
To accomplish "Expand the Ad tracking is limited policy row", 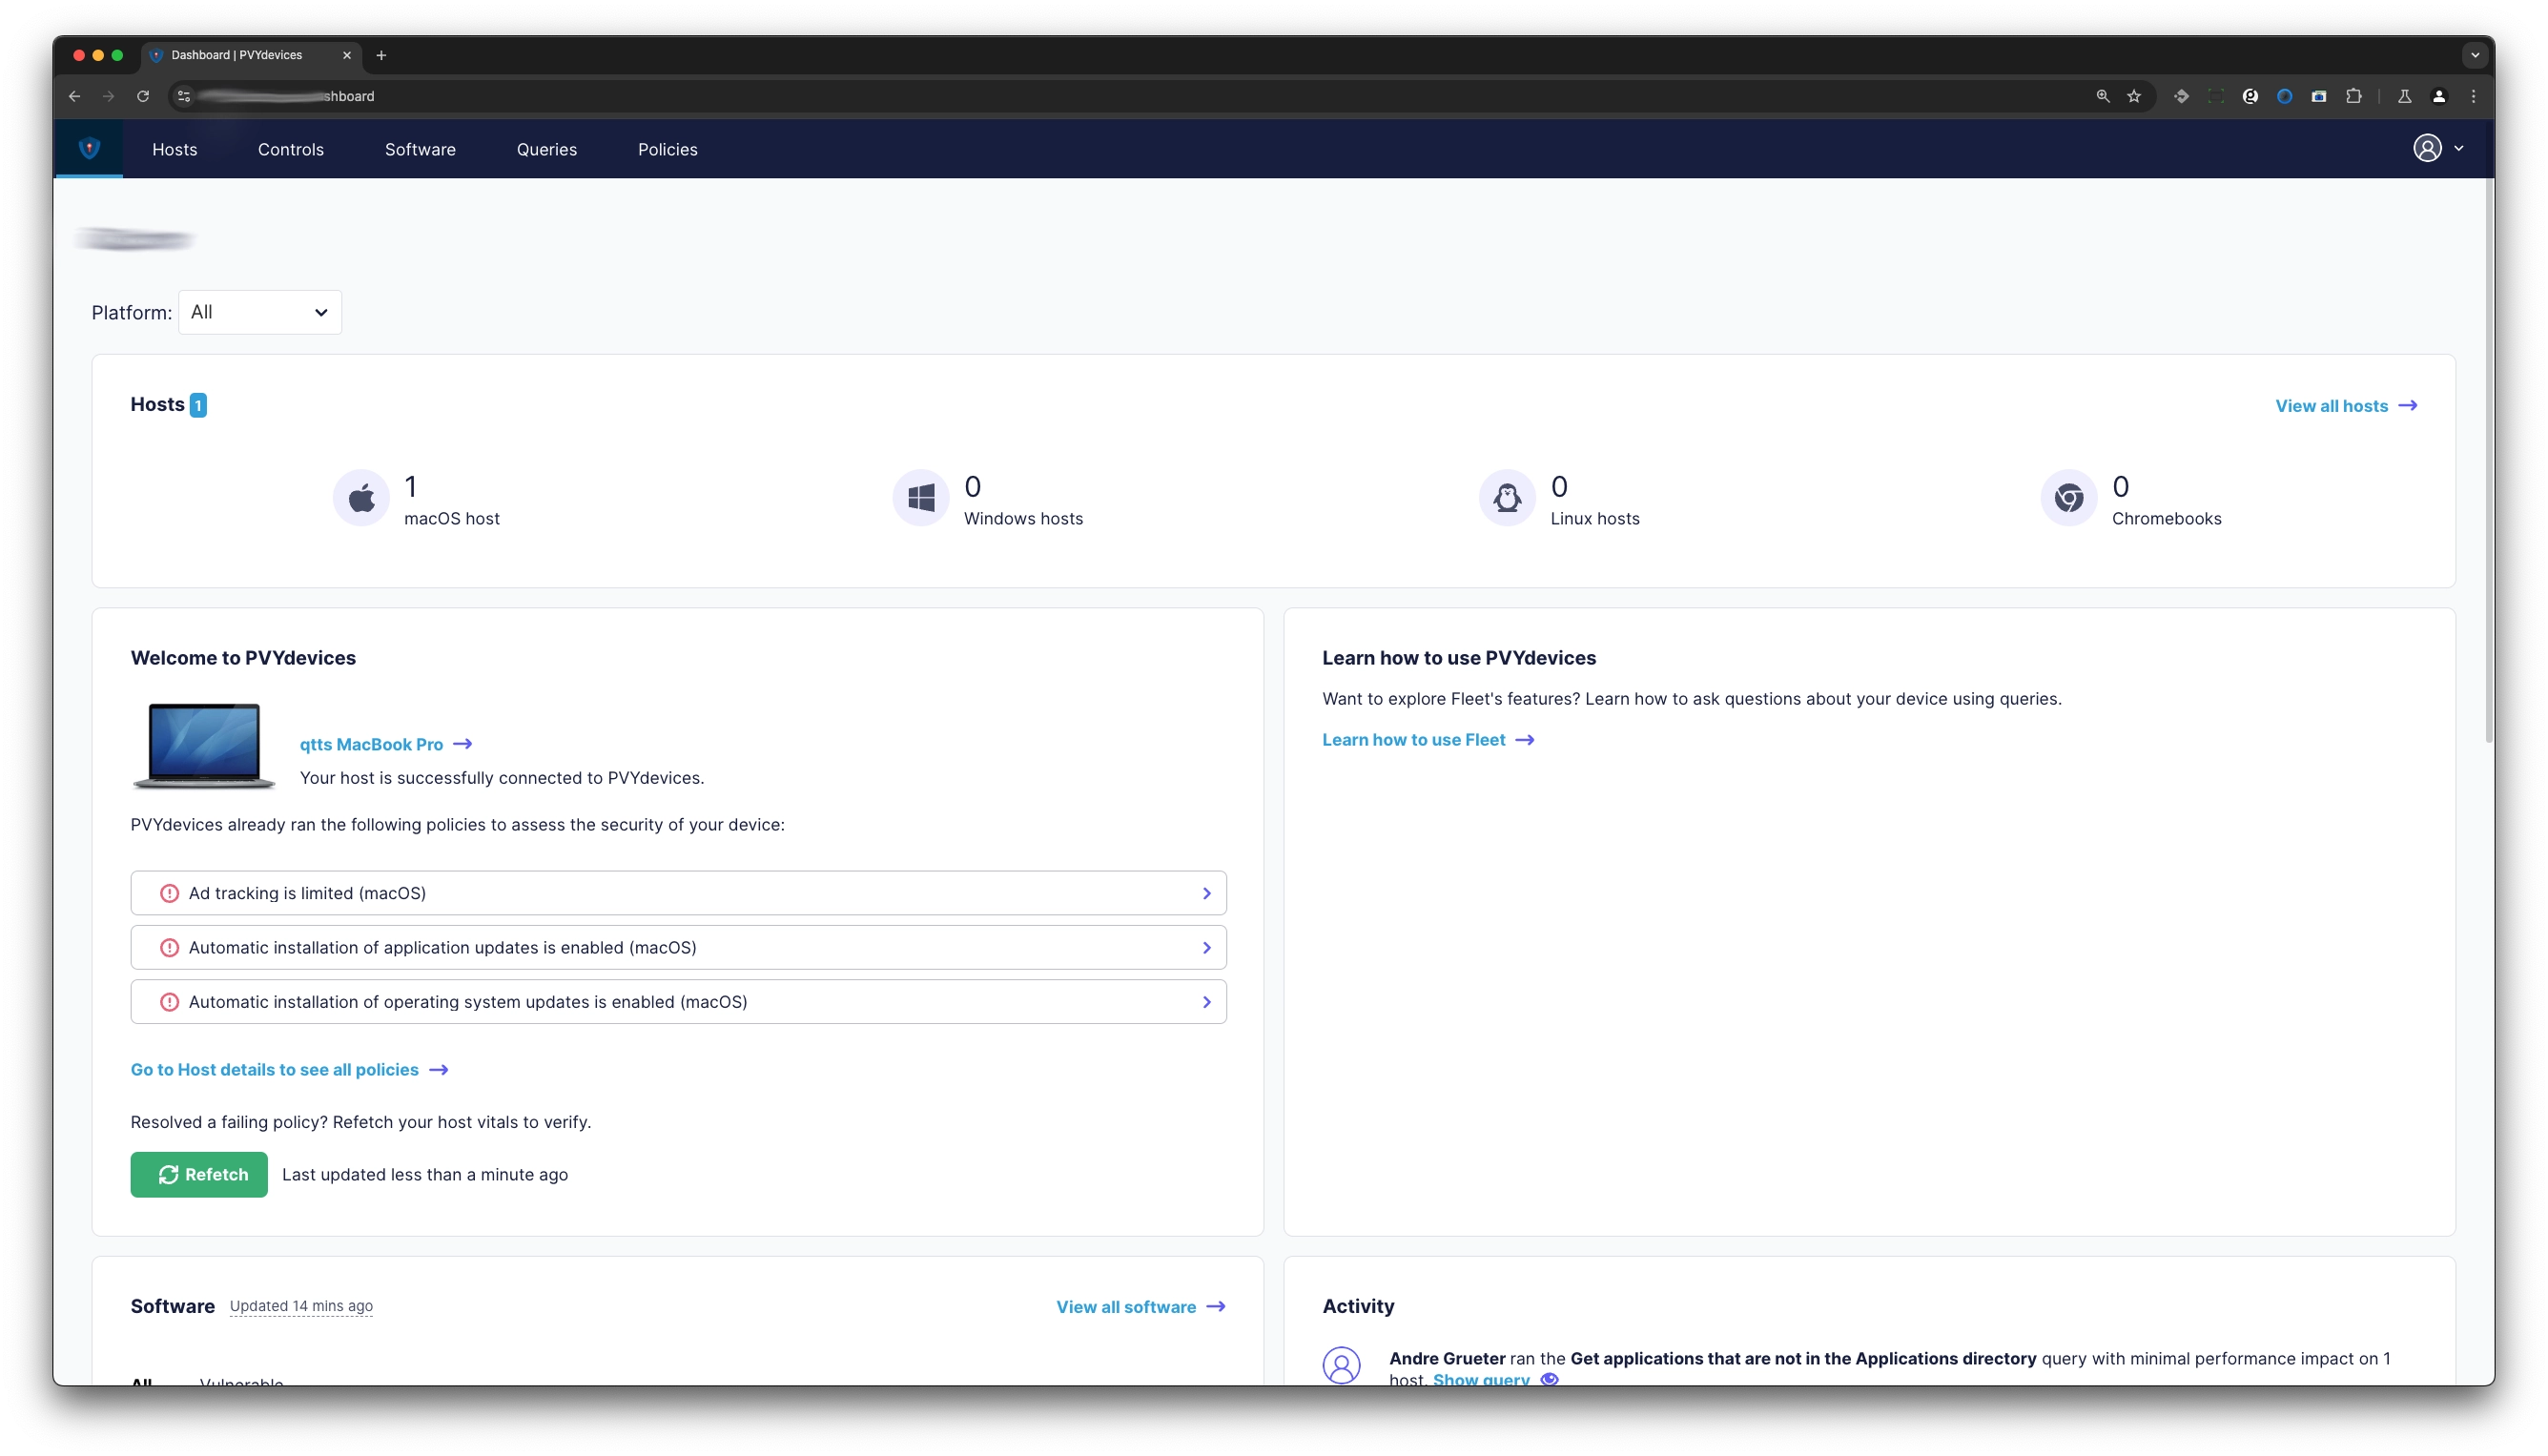I will [678, 893].
